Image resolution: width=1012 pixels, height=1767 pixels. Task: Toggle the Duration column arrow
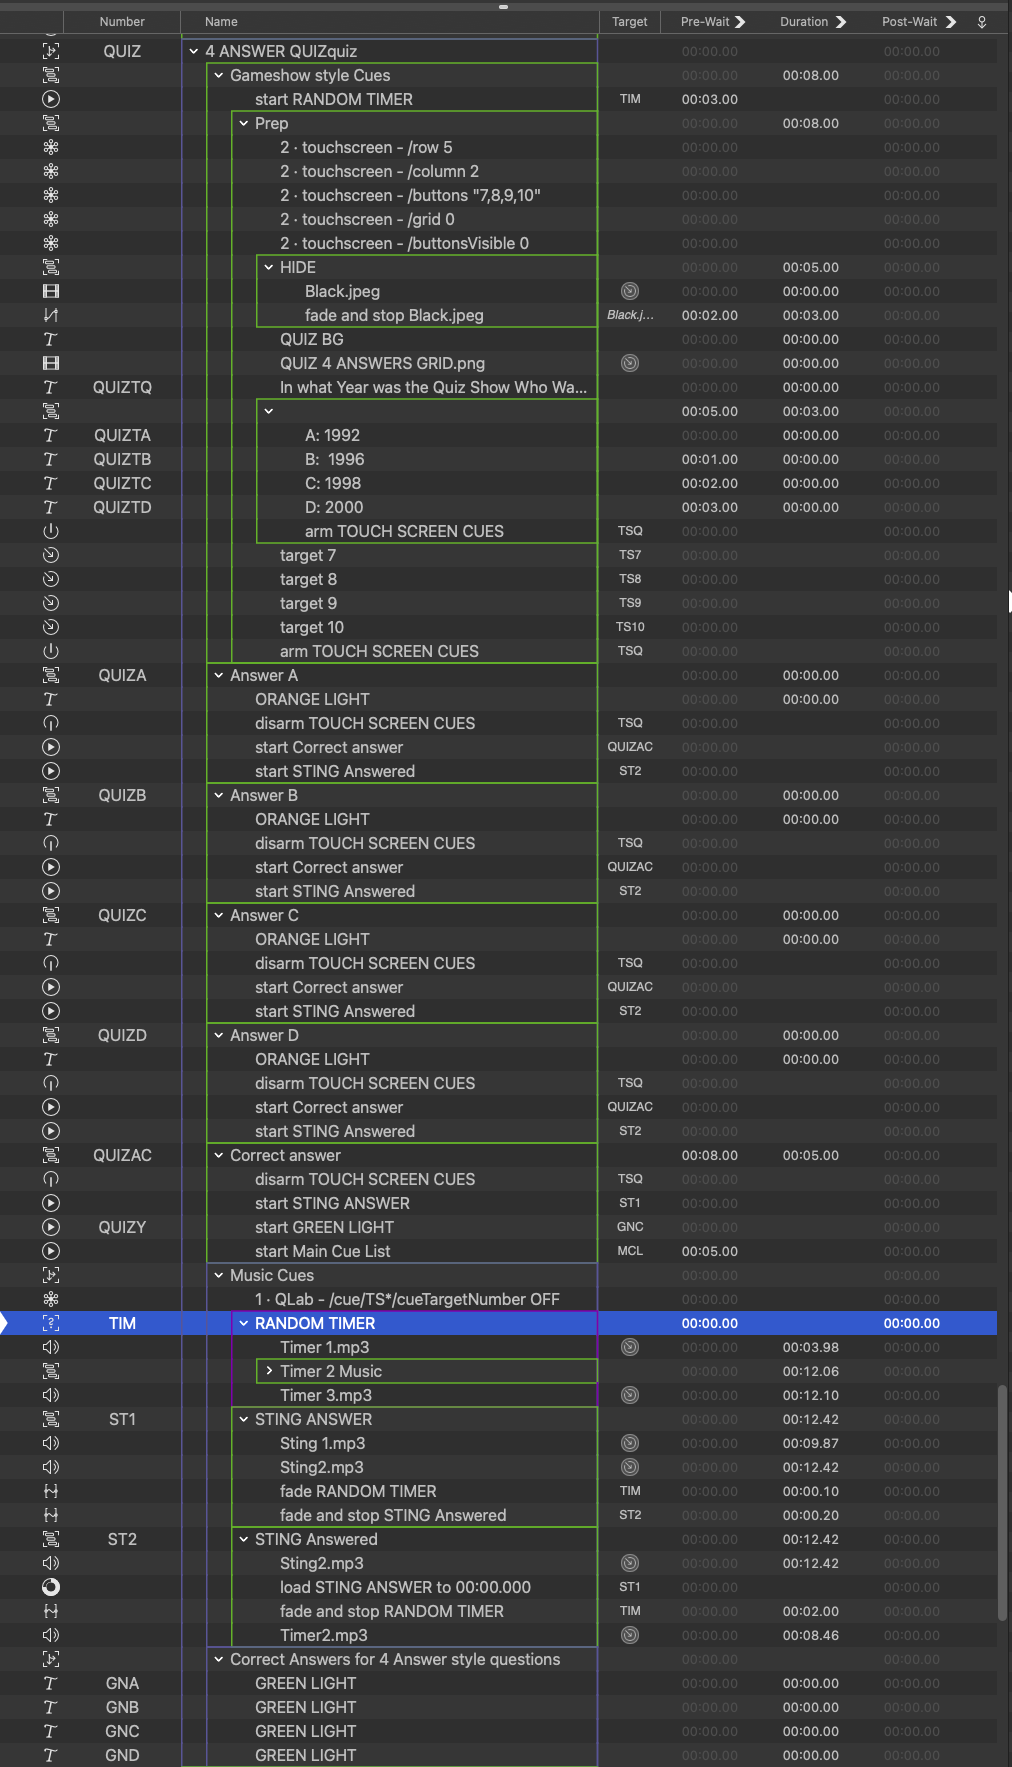(x=840, y=22)
